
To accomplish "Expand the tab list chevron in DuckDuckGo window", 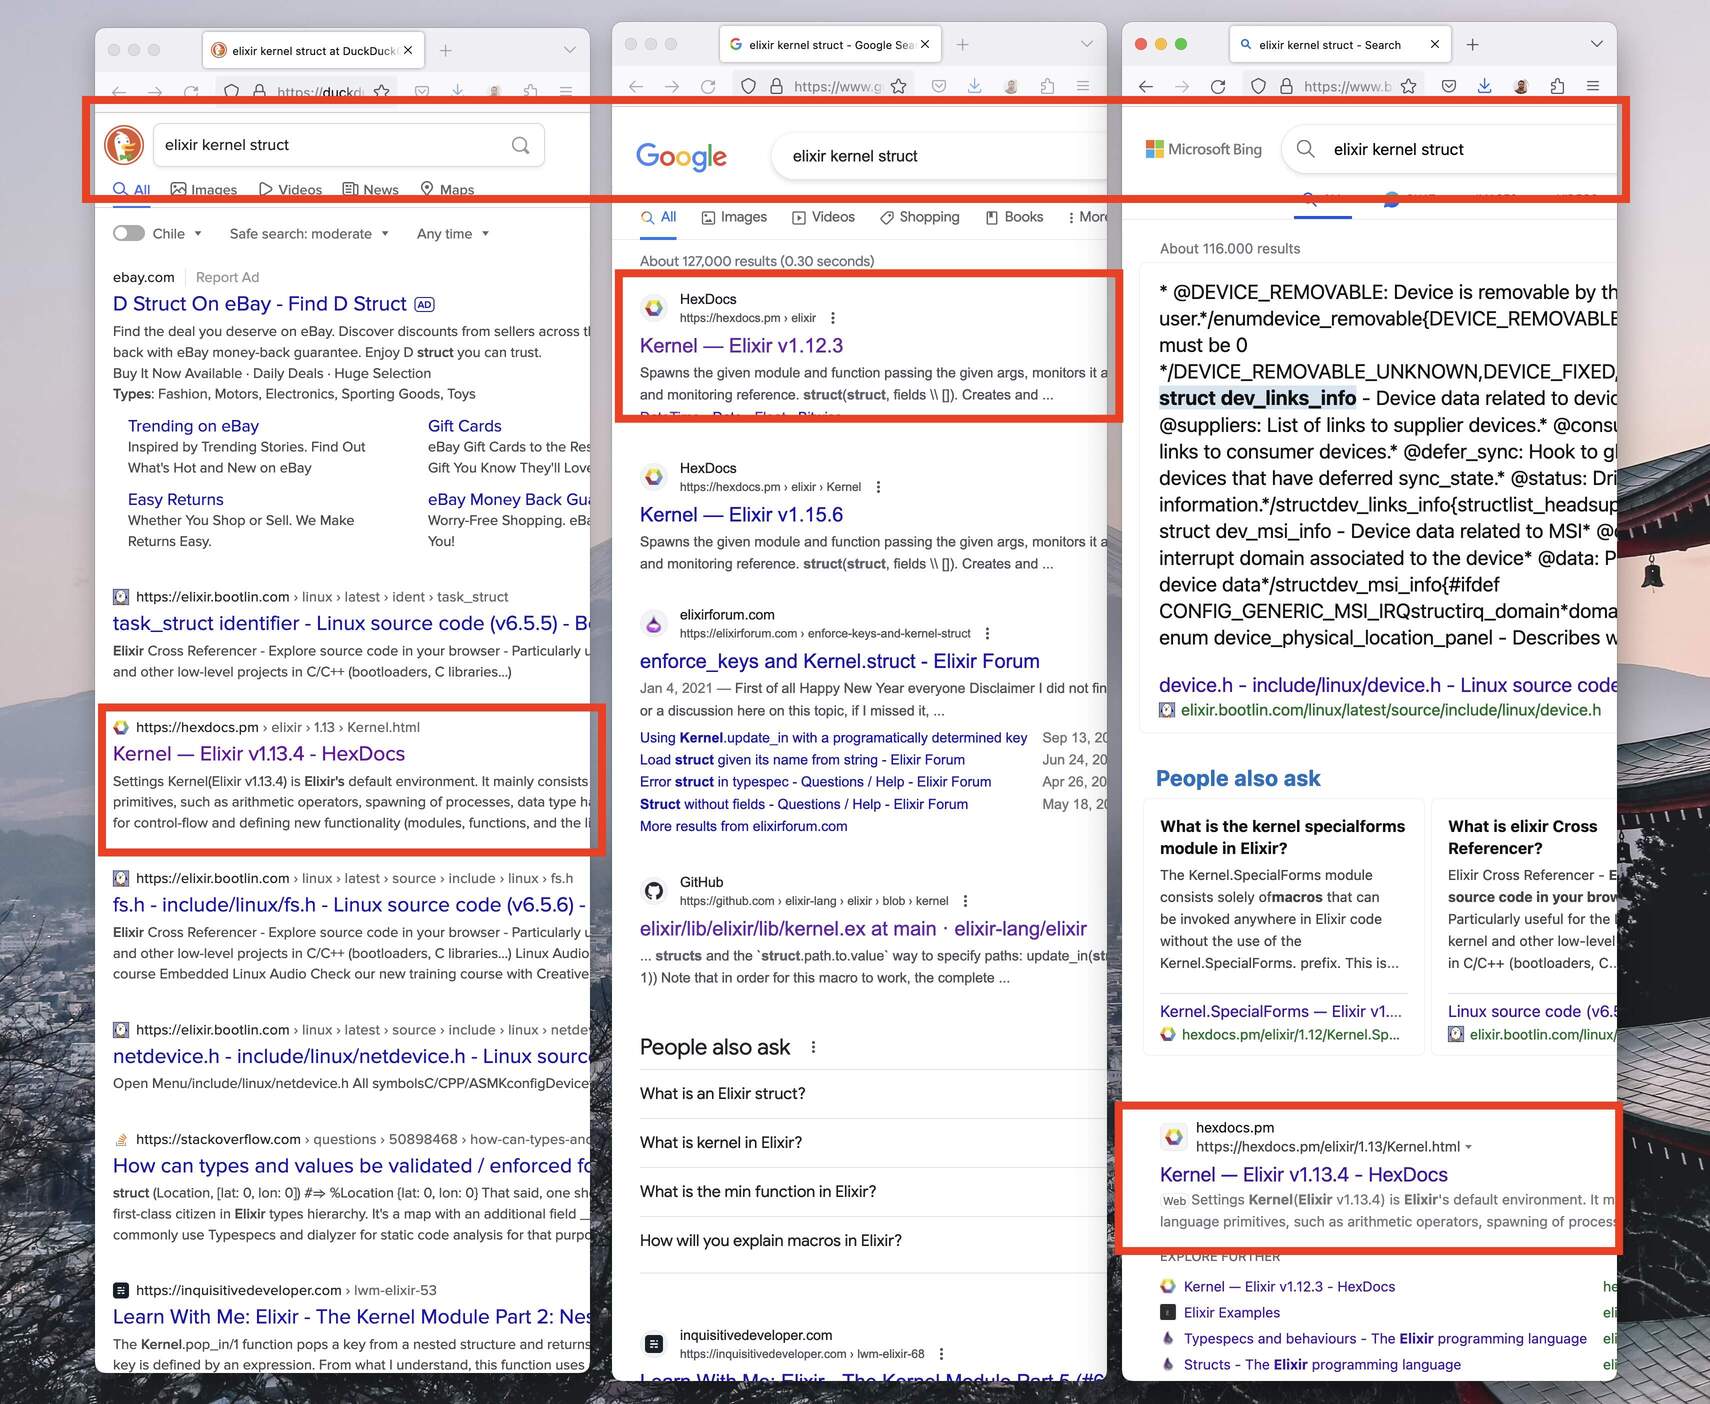I will coord(570,50).
